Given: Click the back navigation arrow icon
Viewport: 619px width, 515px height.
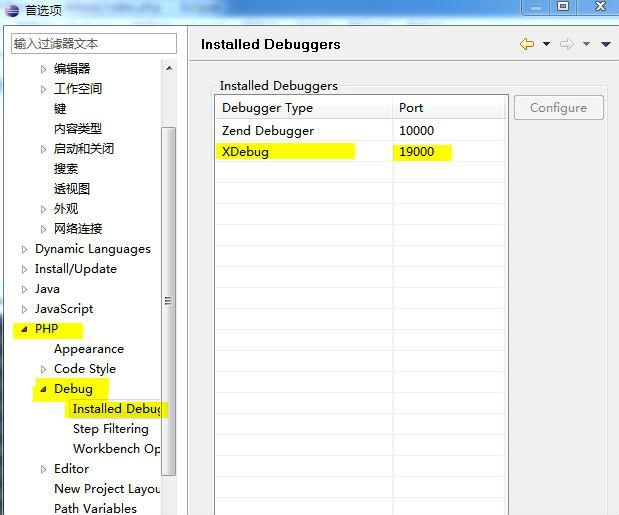Looking at the screenshot, I should pos(527,44).
